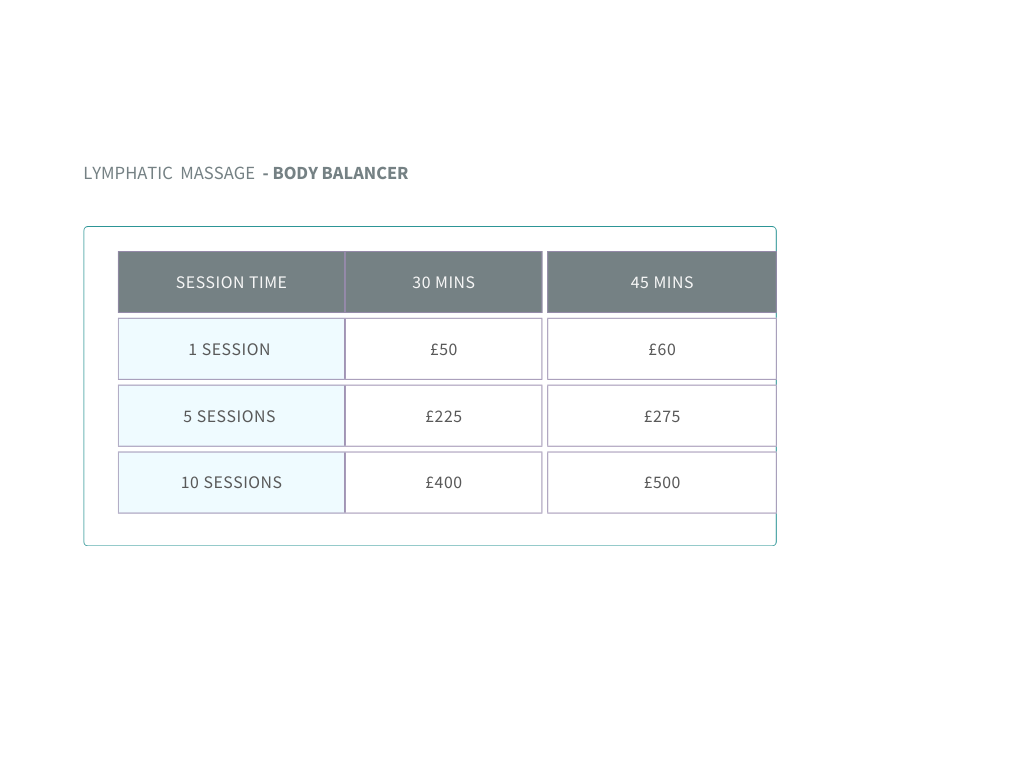This screenshot has height=768, width=1024.
Task: Click the £500 price cell
Action: click(661, 482)
